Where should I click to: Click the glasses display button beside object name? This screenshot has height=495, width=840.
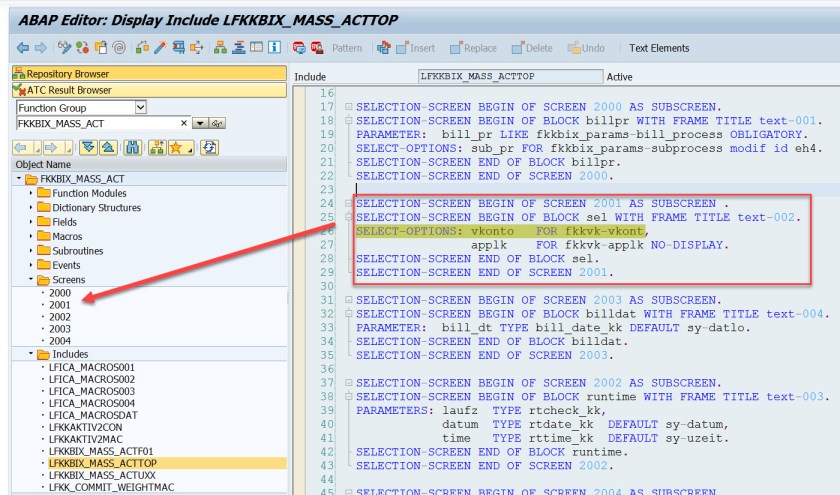216,123
